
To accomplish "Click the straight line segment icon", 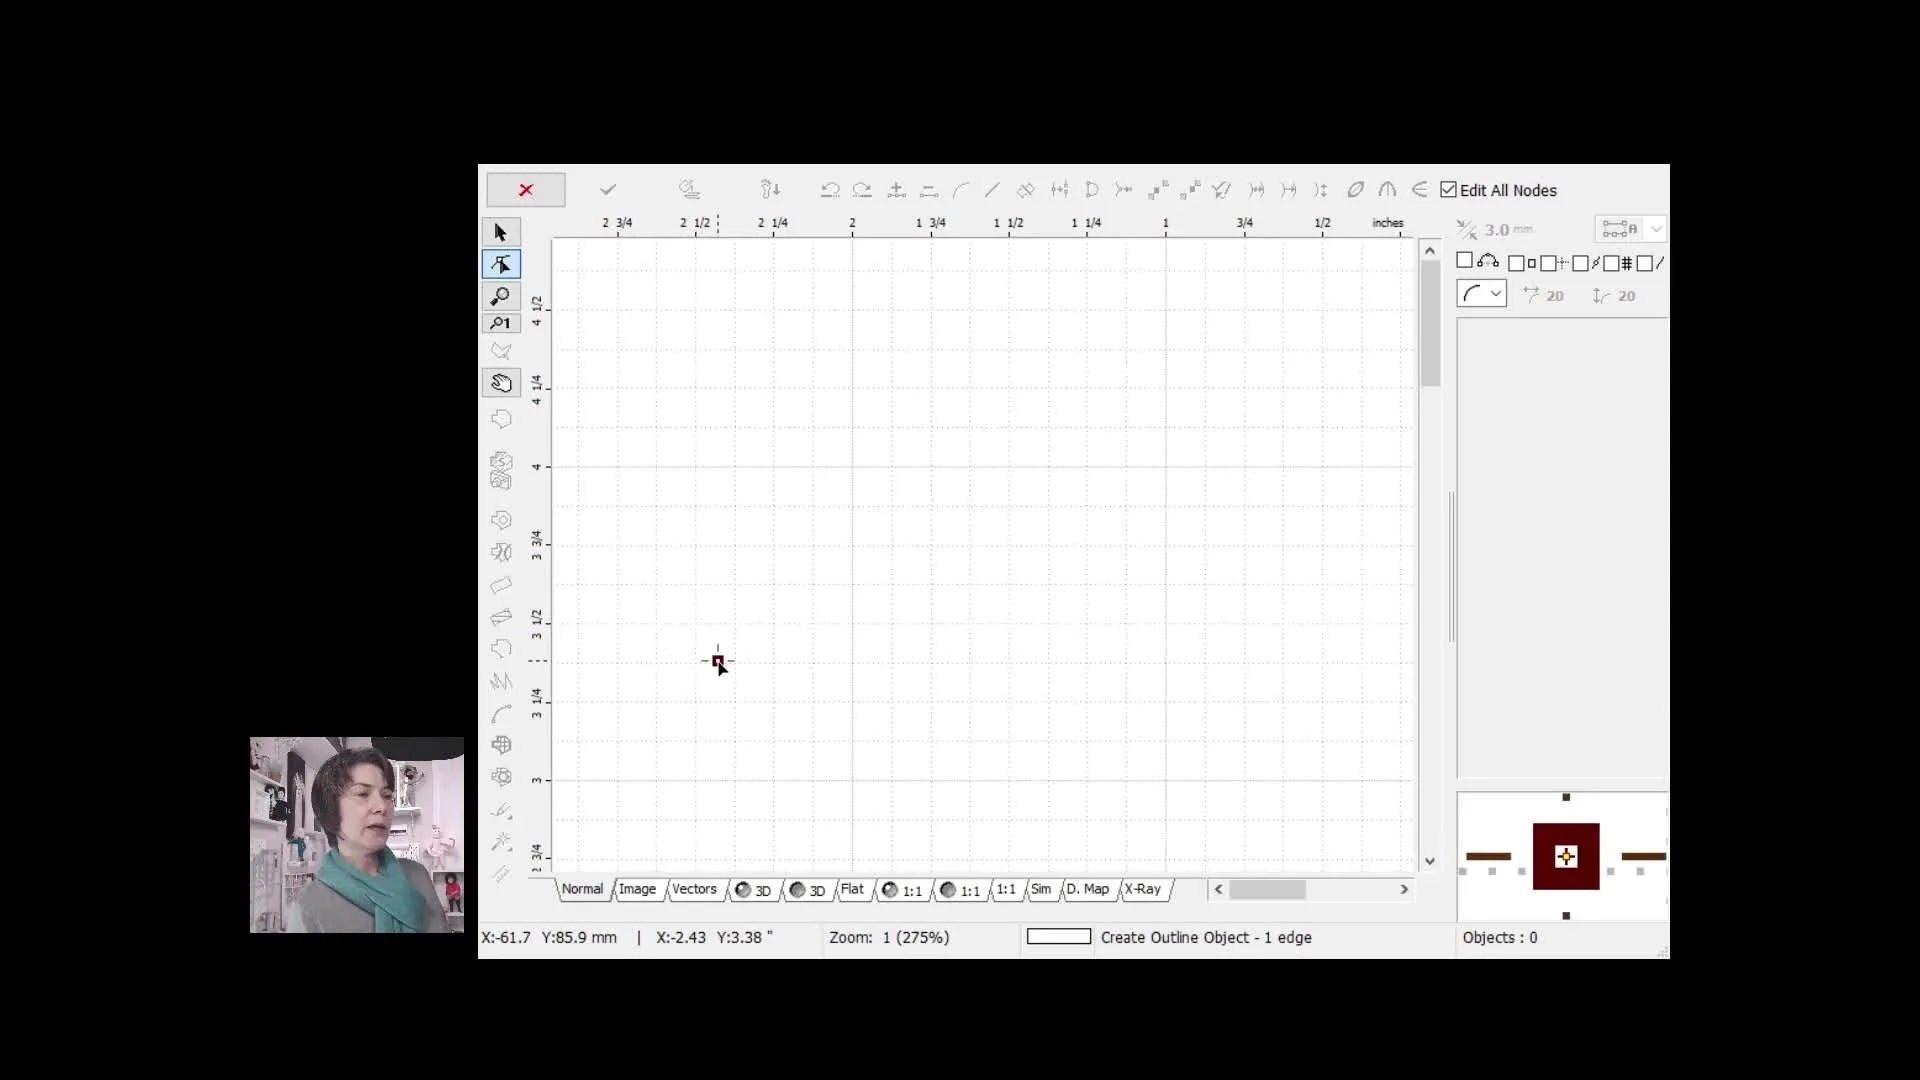I will coord(992,190).
